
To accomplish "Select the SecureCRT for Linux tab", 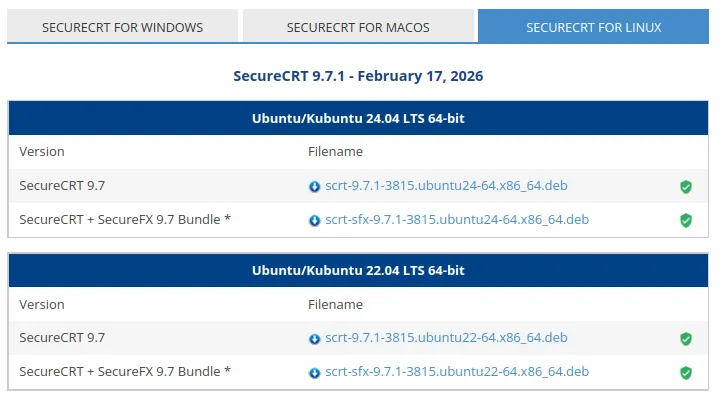I will (594, 27).
